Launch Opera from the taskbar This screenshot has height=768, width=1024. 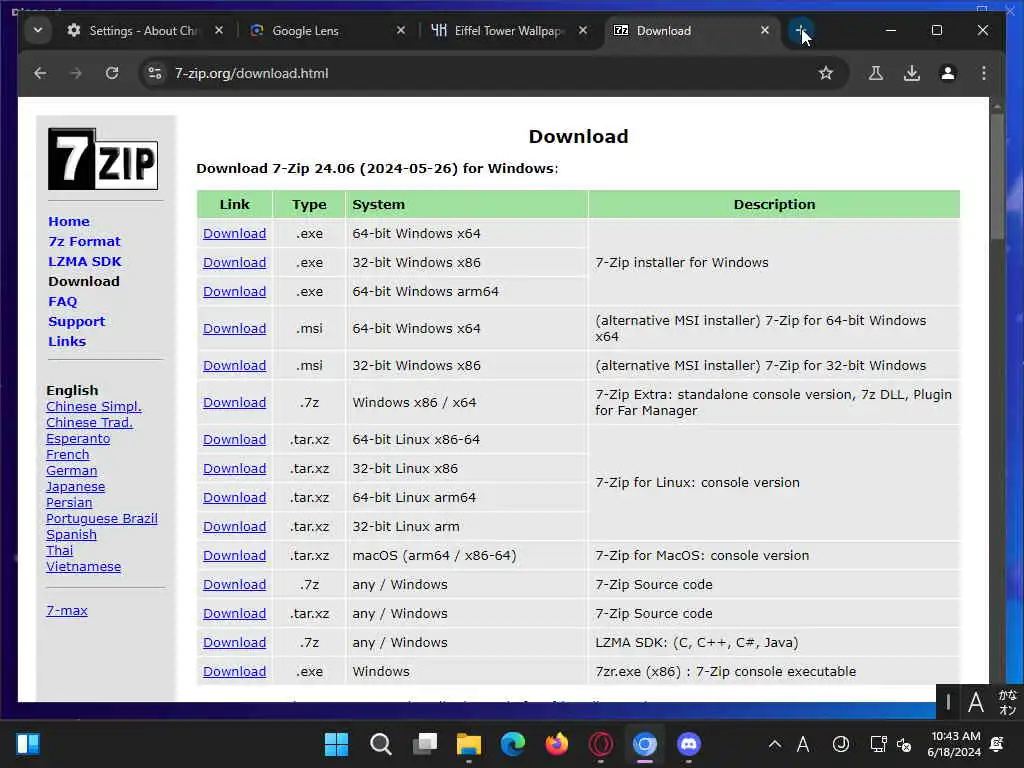600,744
